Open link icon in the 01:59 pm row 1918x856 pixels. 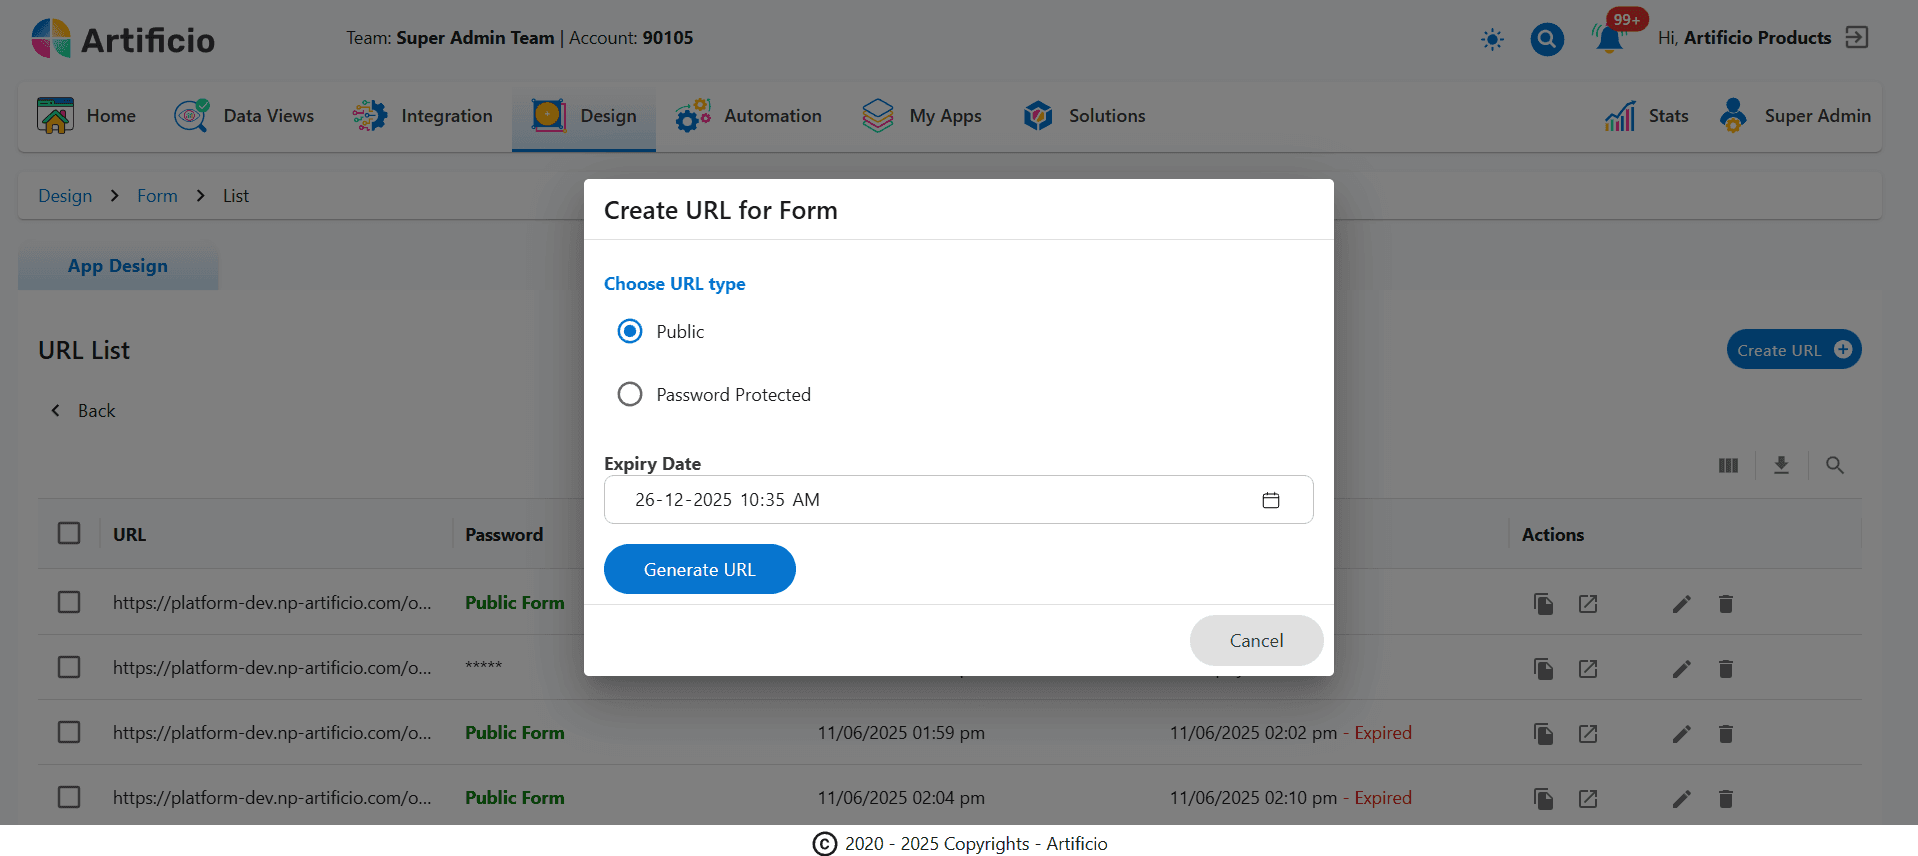[1588, 734]
